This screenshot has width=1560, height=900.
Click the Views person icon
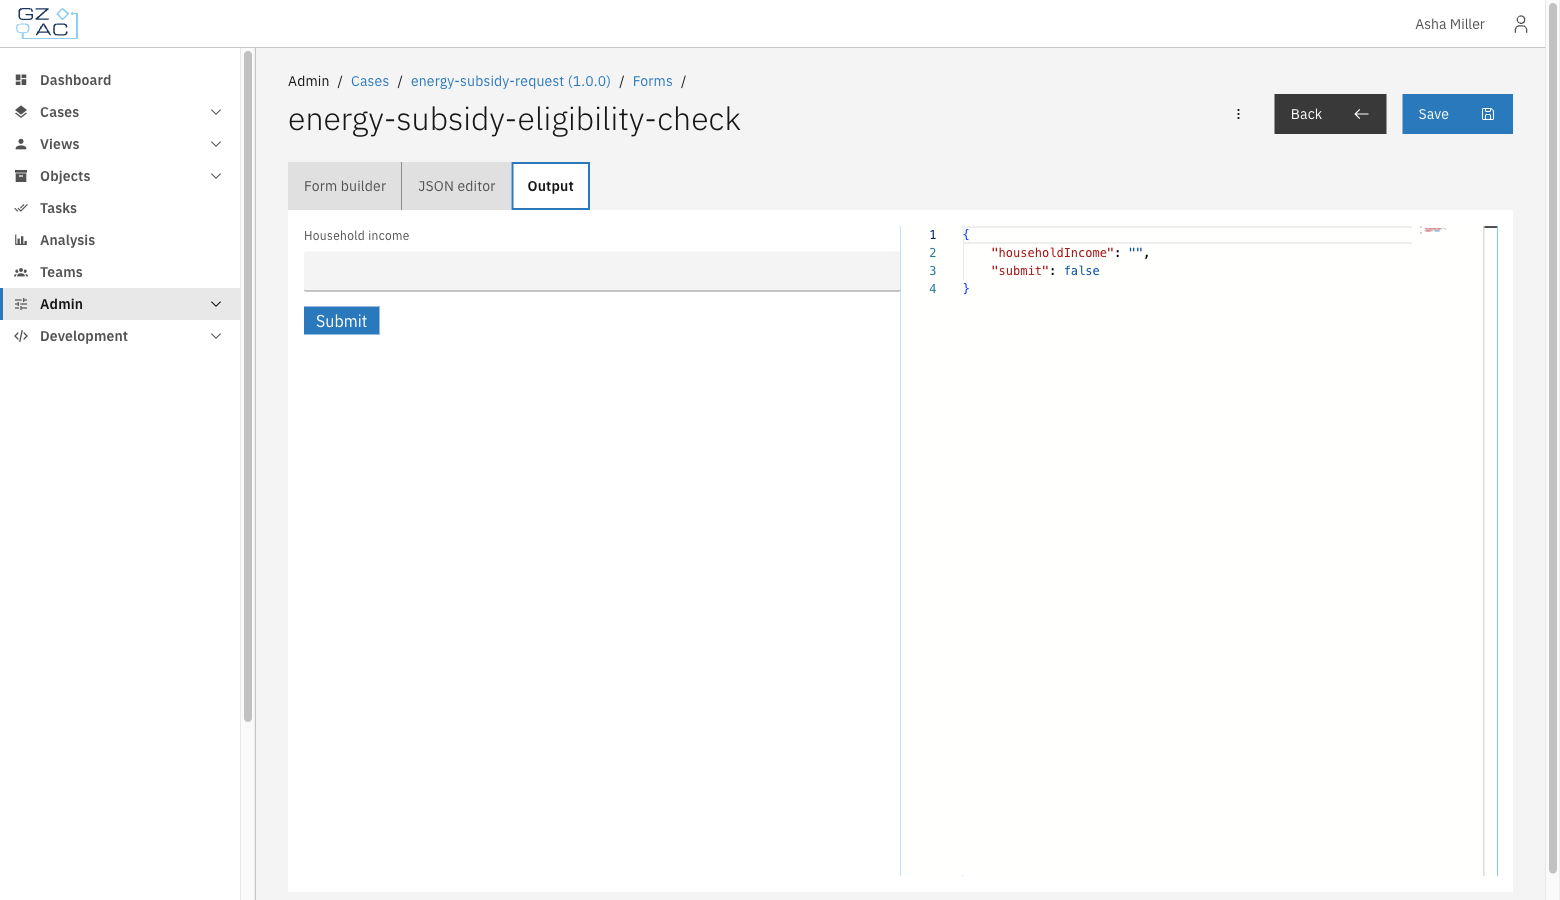[21, 144]
